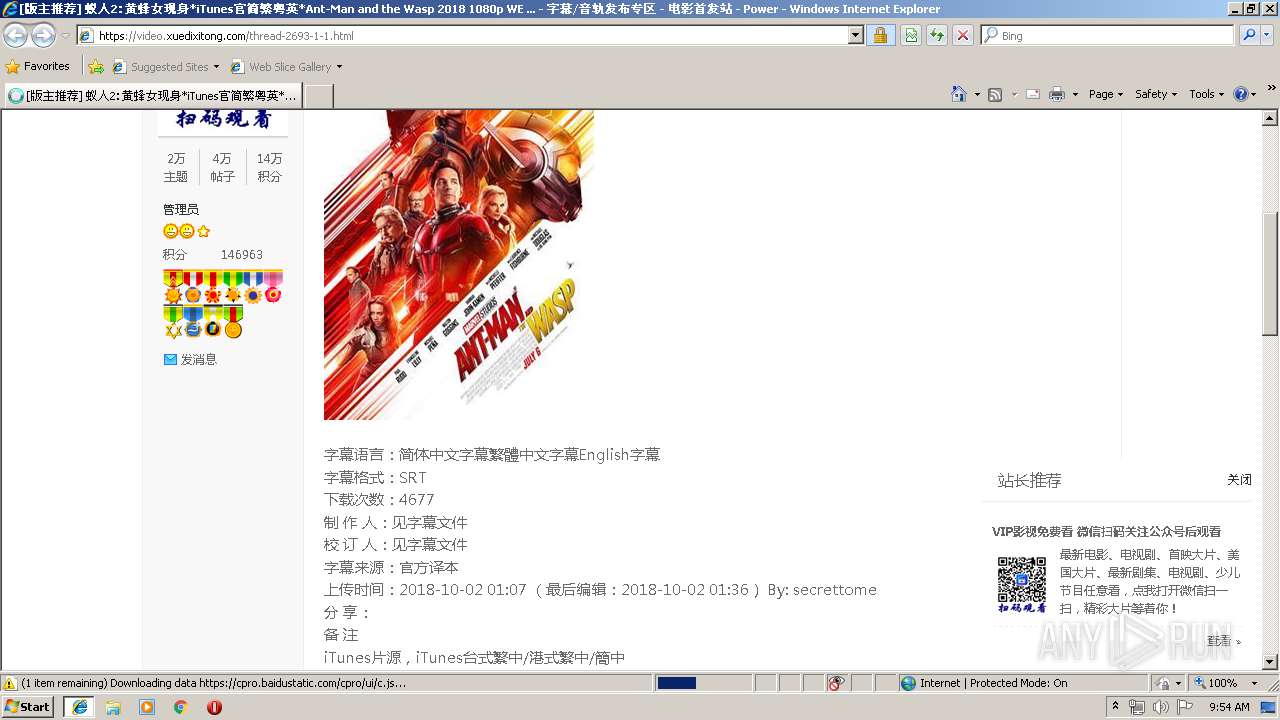
Task: Click the page loading progress bar
Action: point(703,683)
